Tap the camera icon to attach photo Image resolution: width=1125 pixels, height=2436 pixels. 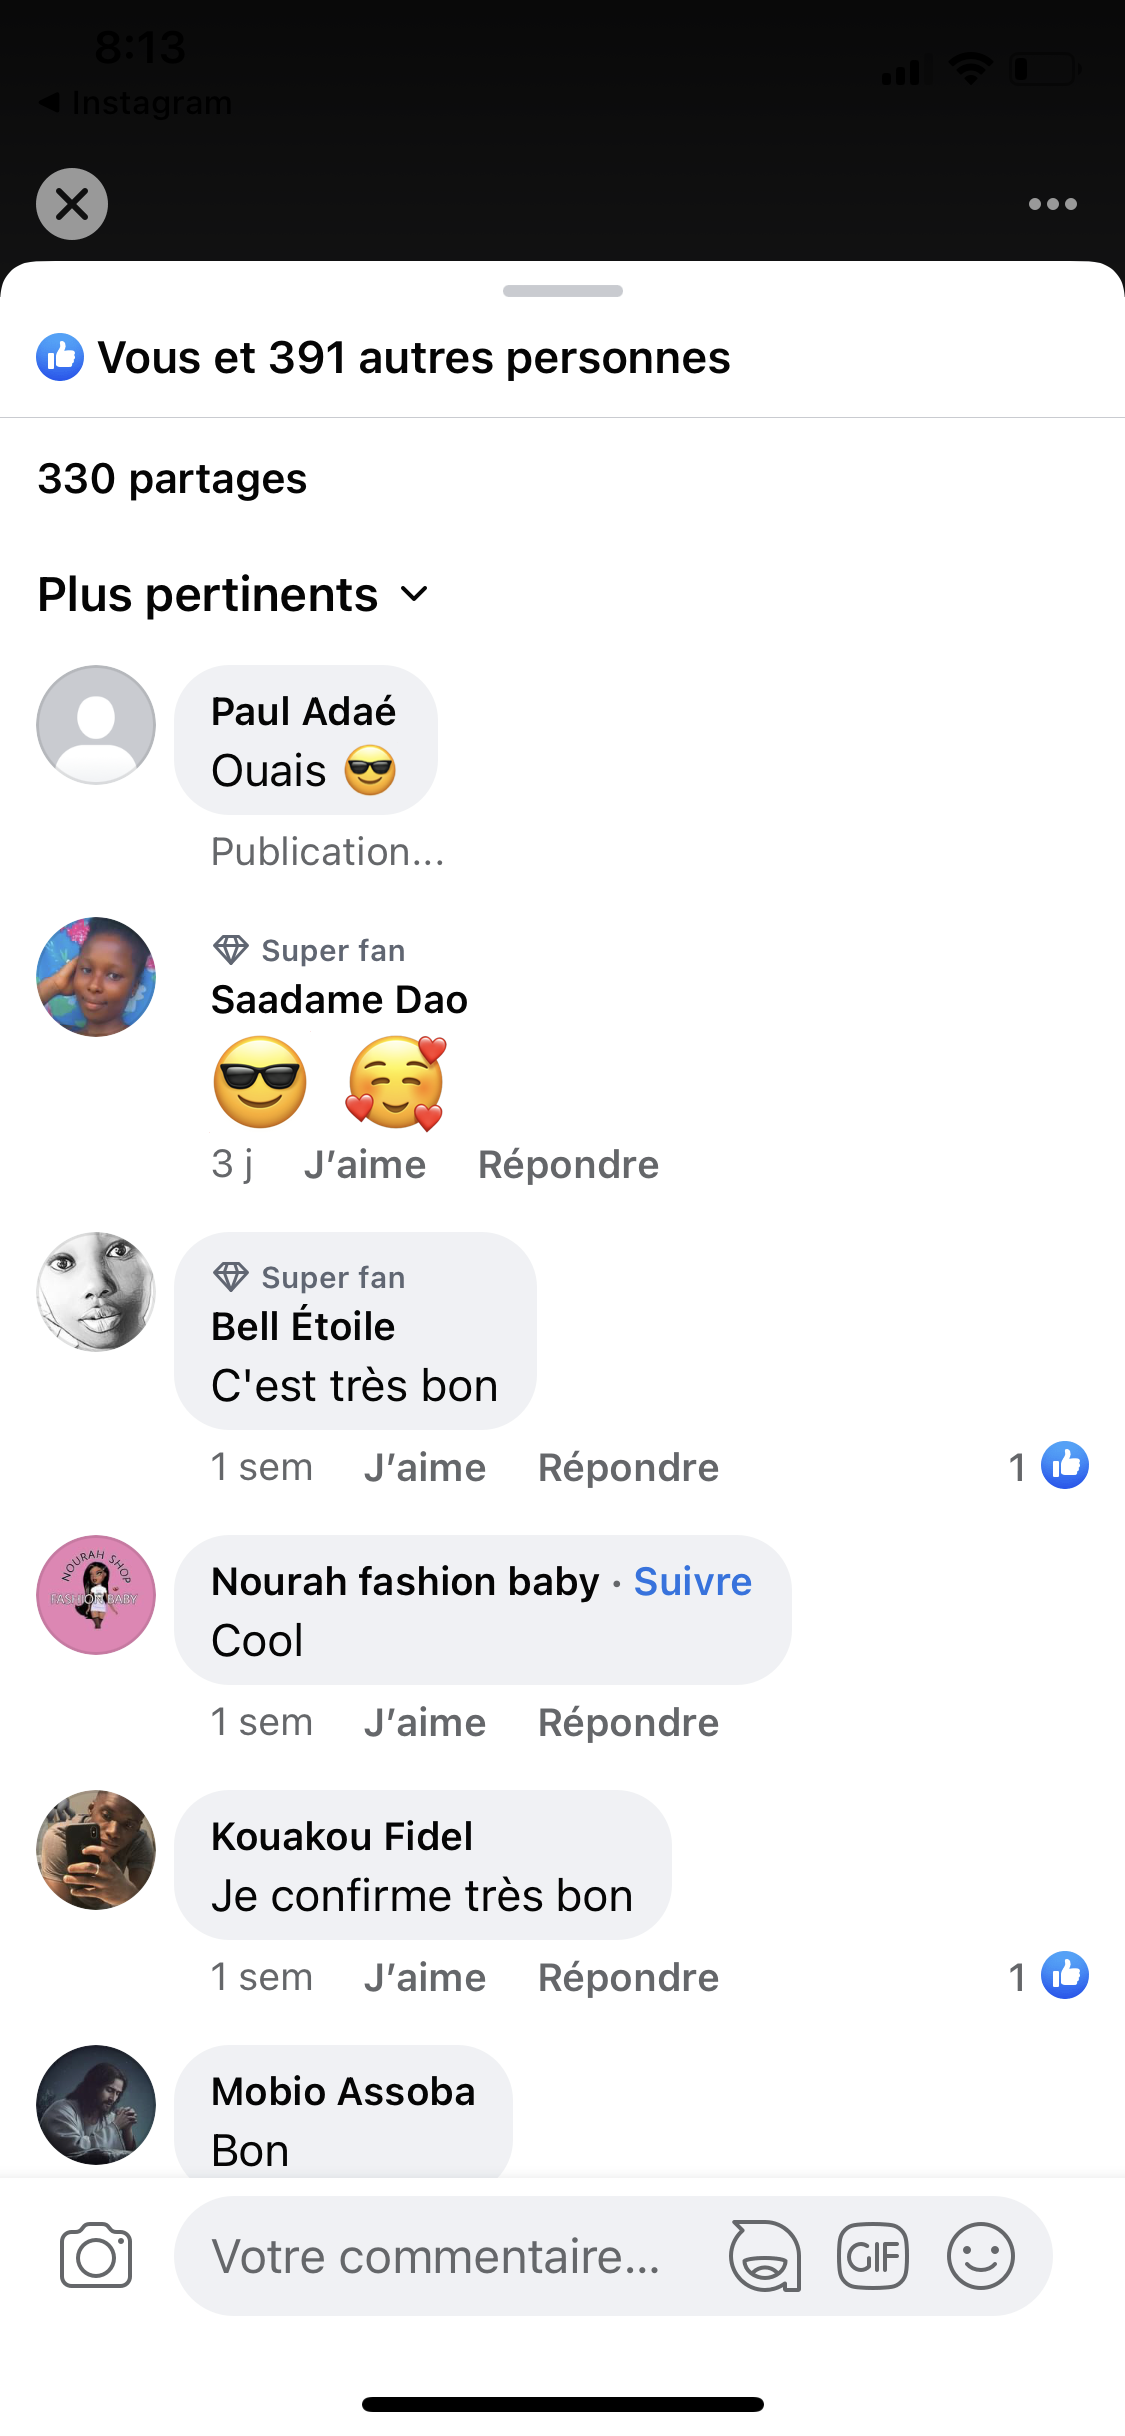coord(96,2256)
